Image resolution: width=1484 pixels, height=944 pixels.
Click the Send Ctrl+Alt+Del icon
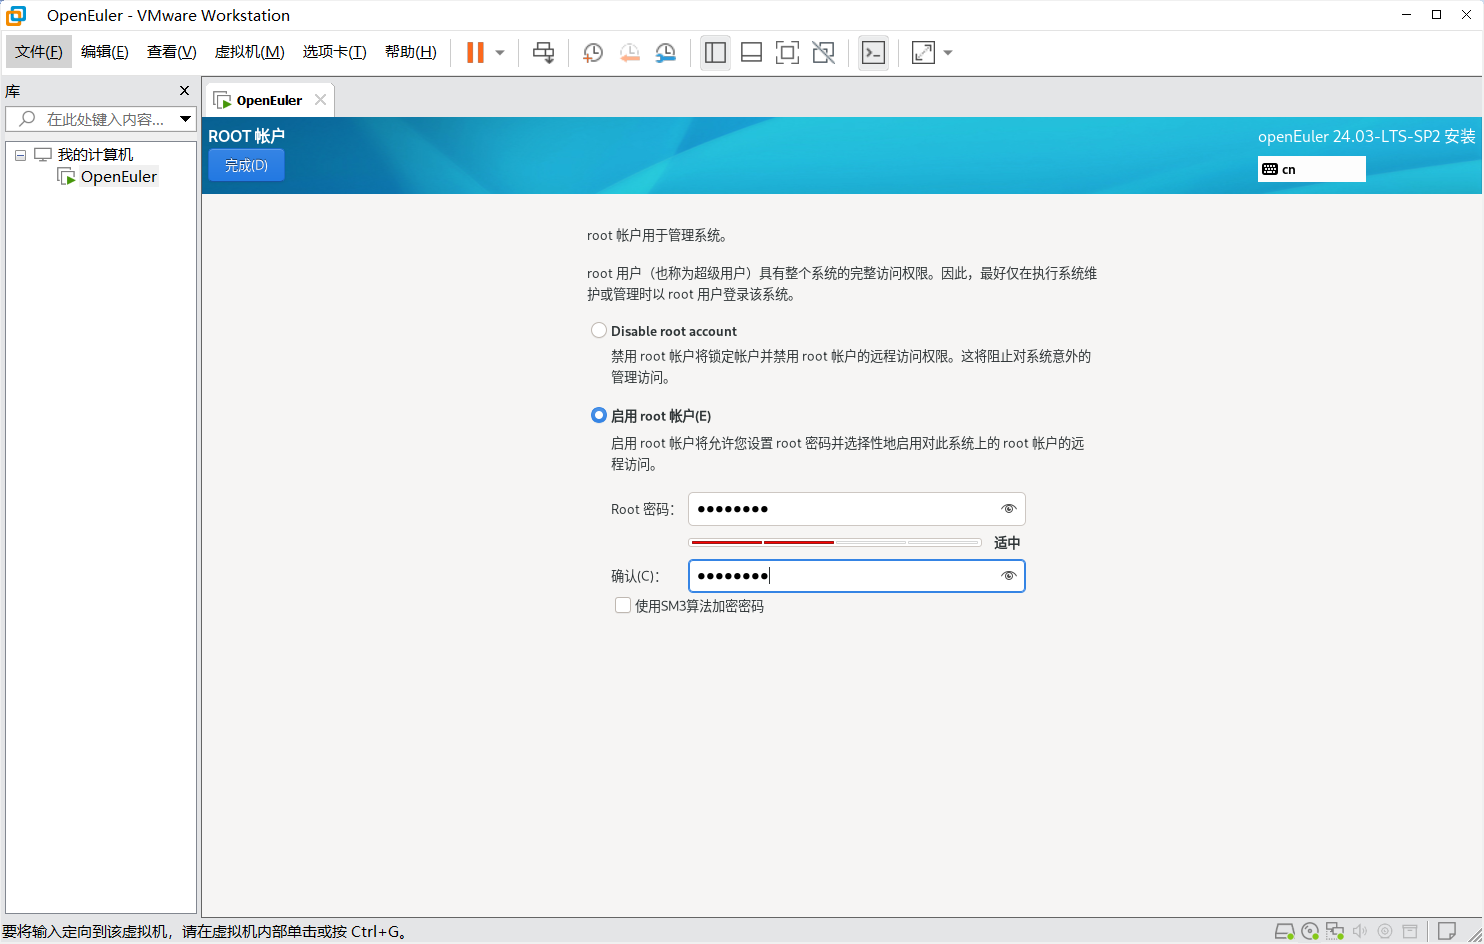(543, 53)
